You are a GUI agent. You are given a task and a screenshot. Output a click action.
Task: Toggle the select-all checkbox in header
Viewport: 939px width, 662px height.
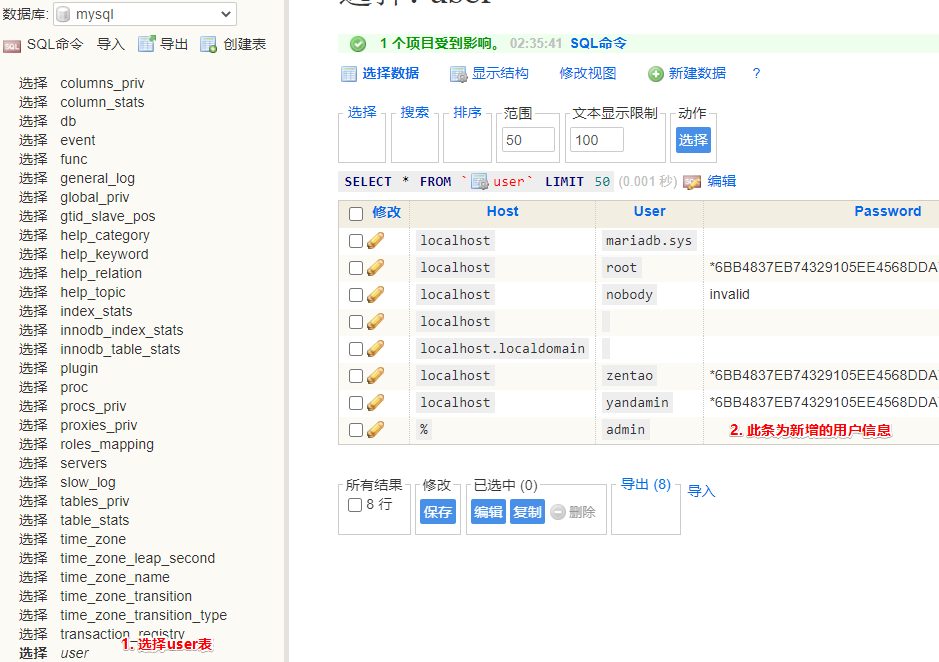tap(355, 213)
